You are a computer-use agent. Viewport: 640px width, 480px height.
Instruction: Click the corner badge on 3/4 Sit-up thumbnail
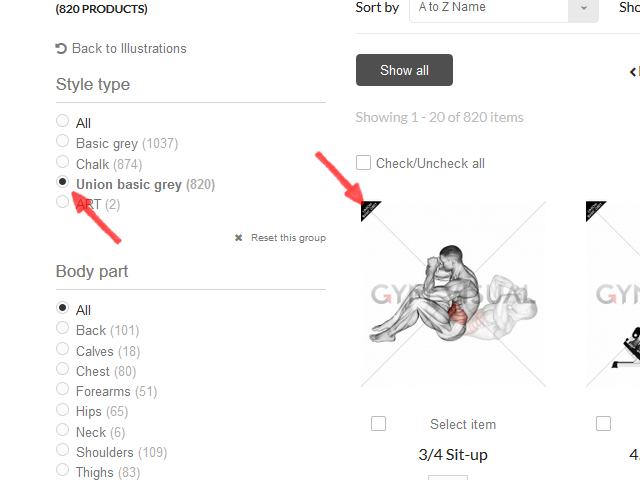click(371, 211)
